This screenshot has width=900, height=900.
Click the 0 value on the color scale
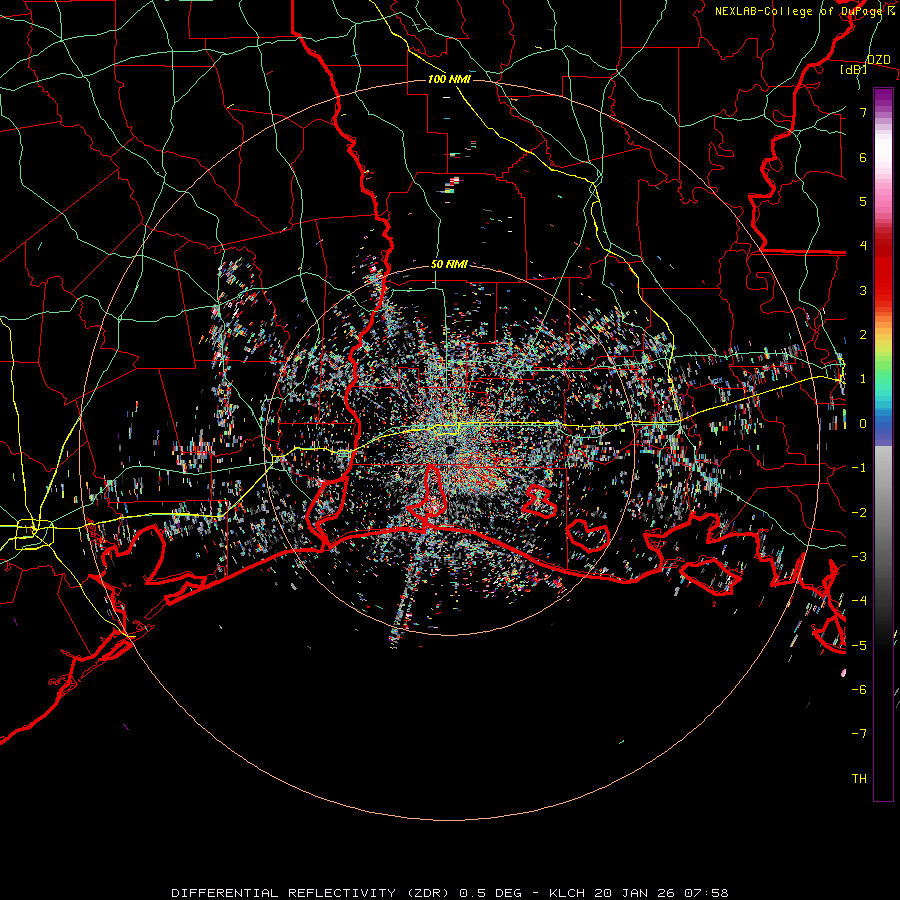click(863, 424)
